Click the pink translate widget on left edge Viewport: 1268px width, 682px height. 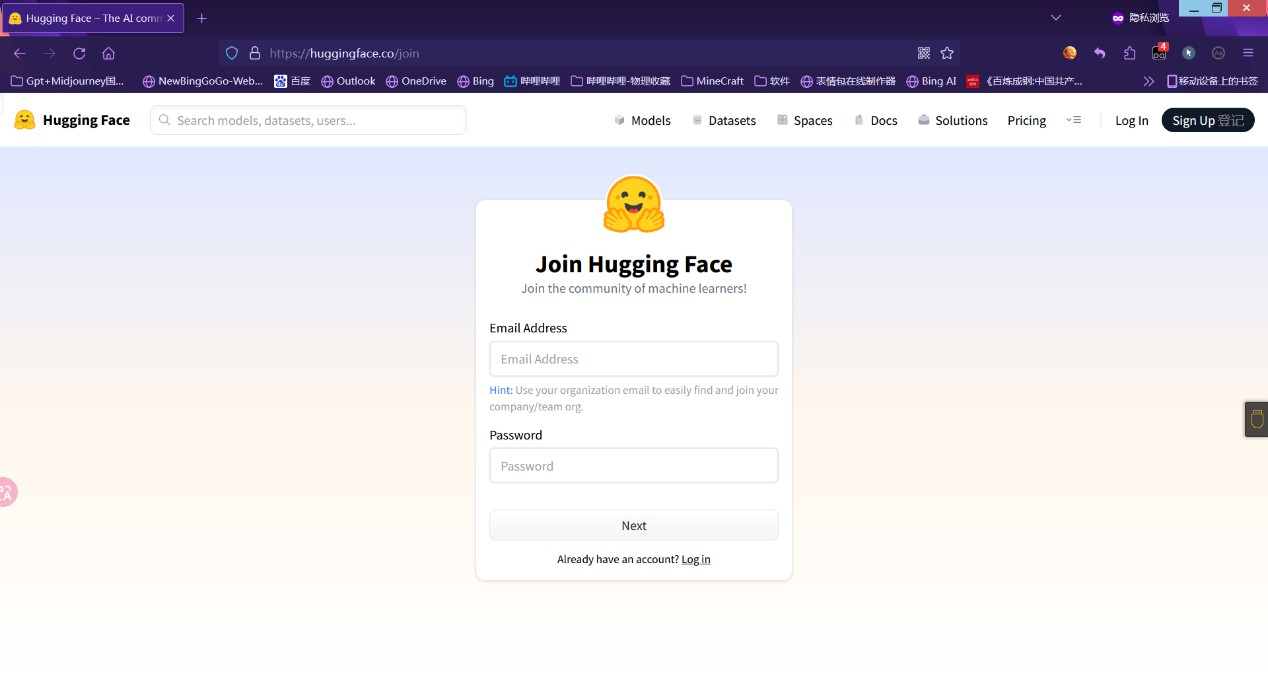click(x=7, y=492)
